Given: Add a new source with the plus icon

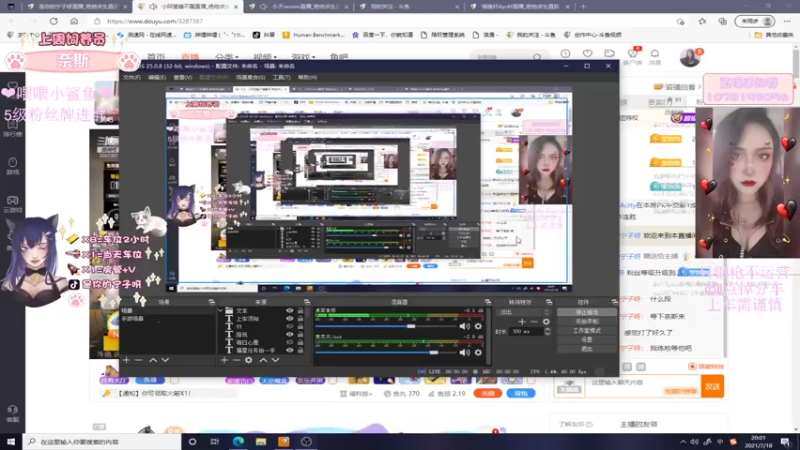Looking at the screenshot, I should (x=224, y=360).
